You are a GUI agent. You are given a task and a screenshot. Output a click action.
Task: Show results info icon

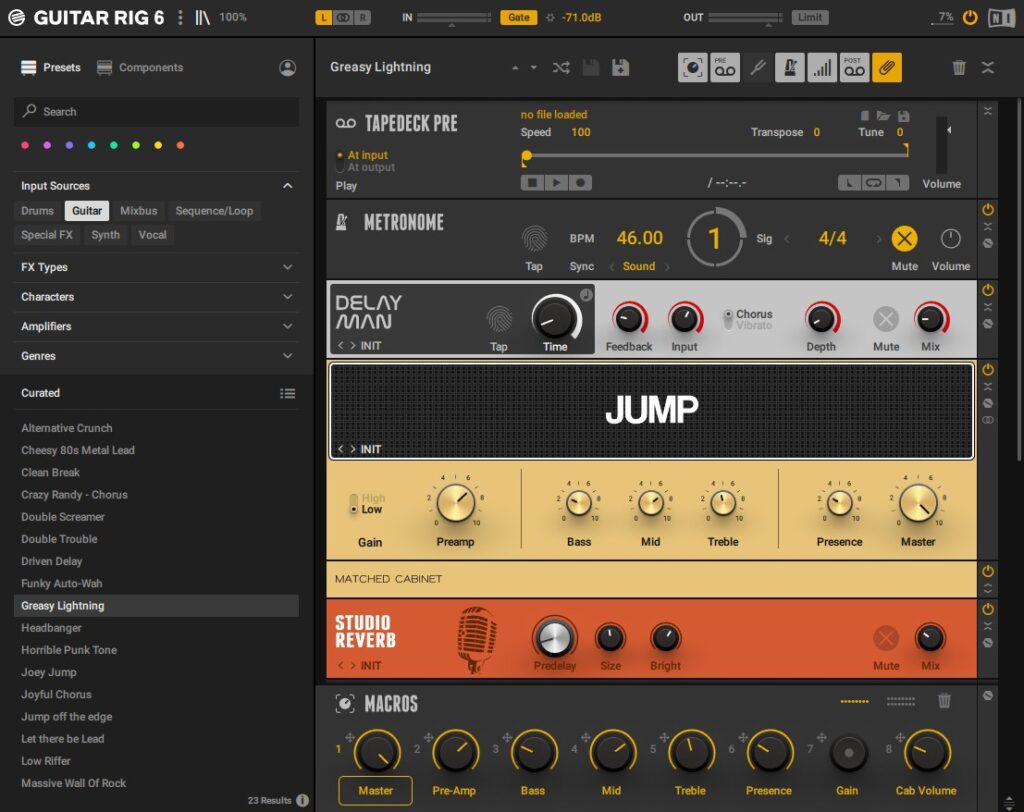click(302, 800)
